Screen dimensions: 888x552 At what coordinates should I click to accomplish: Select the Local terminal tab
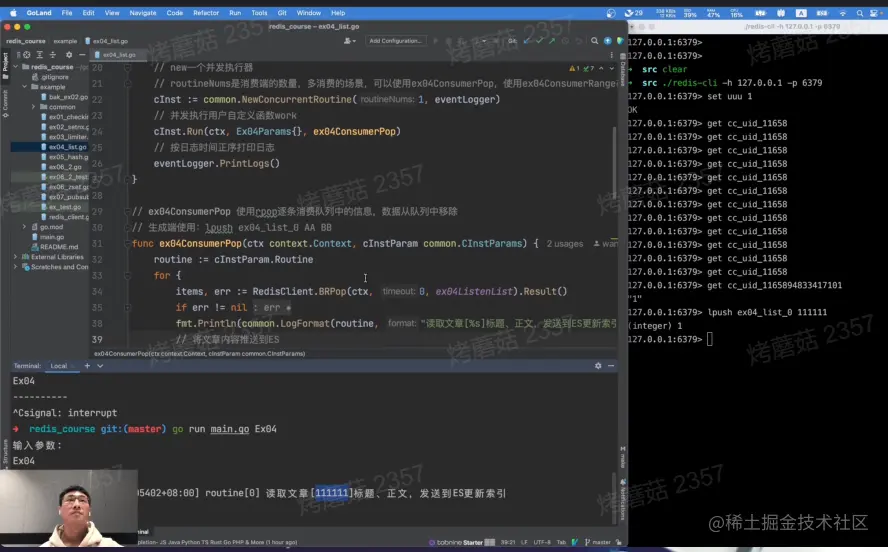[x=58, y=366]
